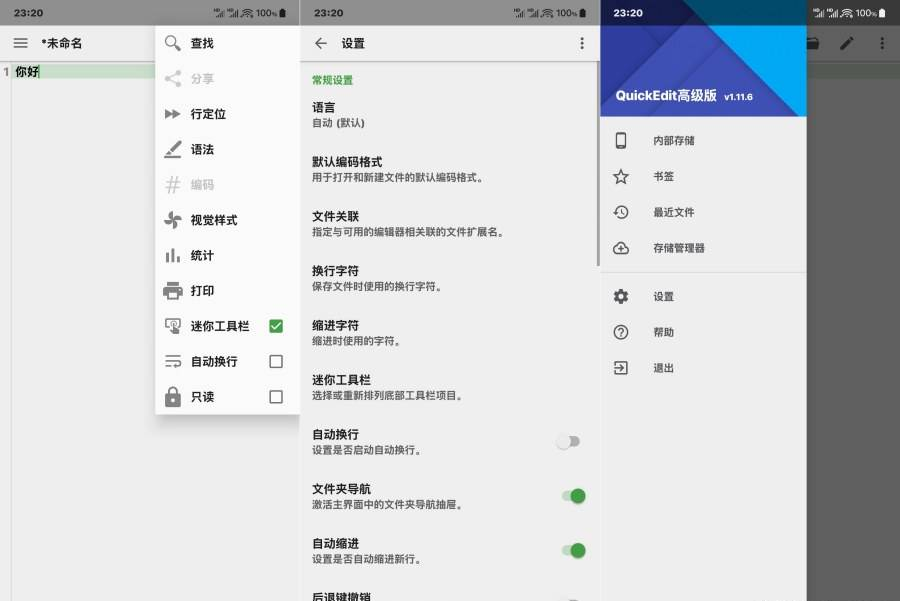Turn on the 自动换行 settings switch
900x601 pixels.
(x=569, y=442)
